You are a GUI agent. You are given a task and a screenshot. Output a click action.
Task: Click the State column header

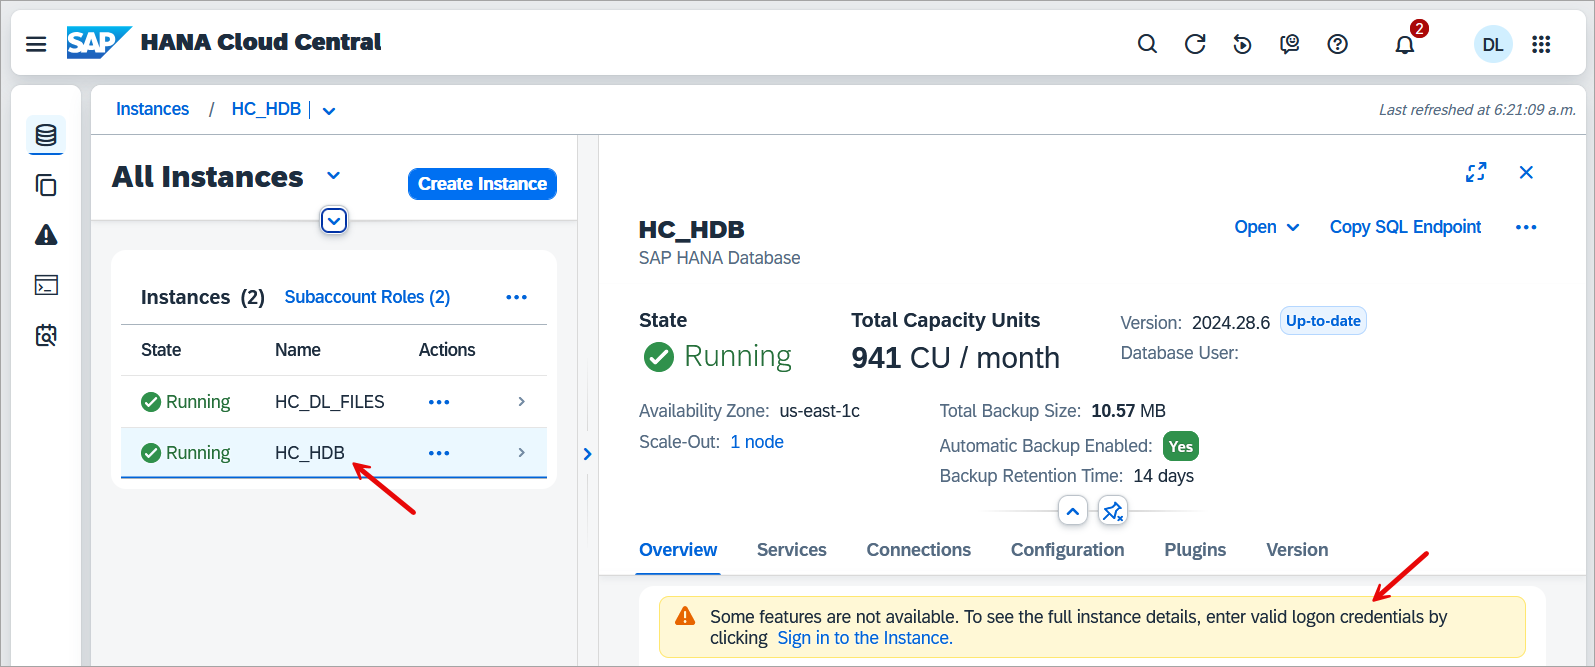point(161,350)
